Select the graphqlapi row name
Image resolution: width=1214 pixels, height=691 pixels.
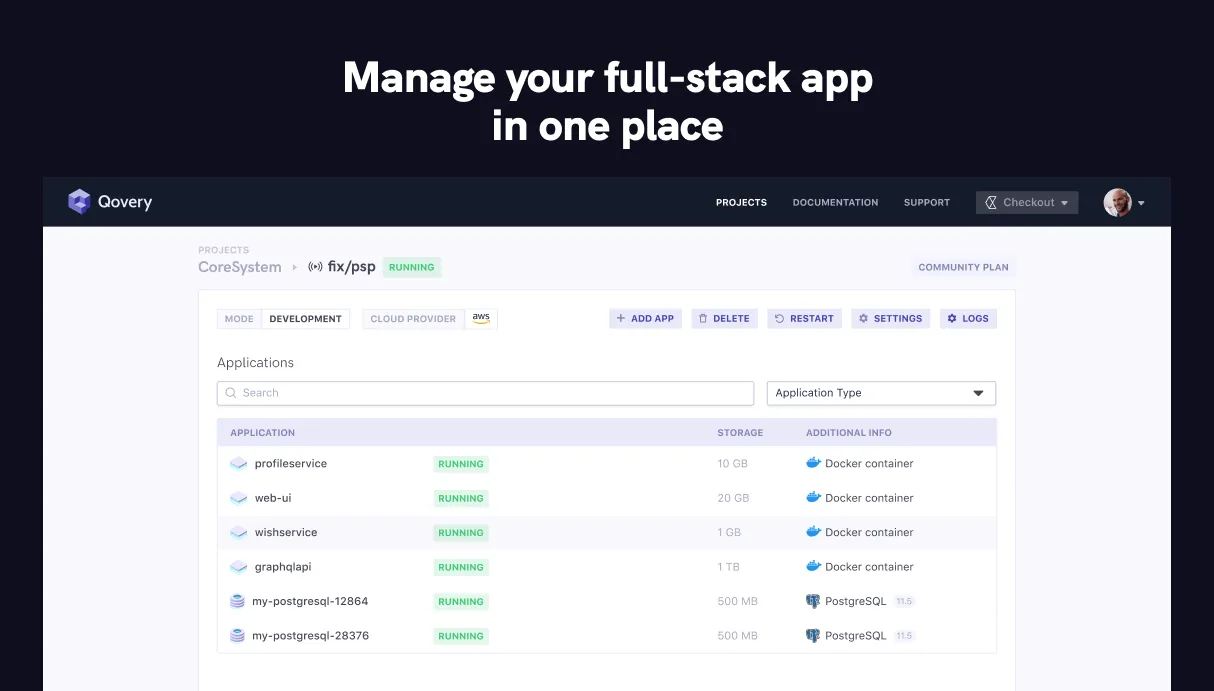[283, 567]
